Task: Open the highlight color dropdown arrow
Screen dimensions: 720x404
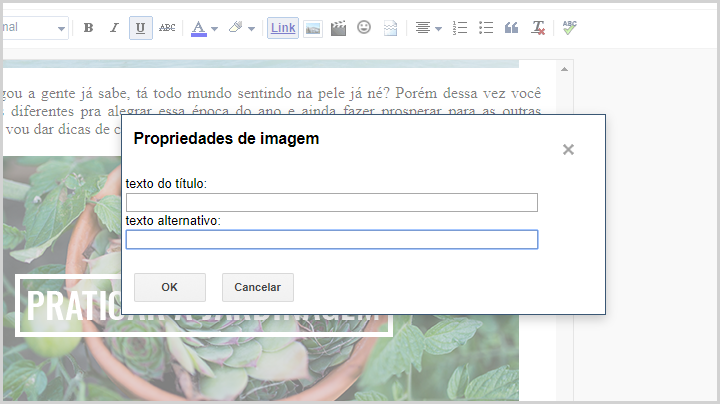Action: coord(251,28)
